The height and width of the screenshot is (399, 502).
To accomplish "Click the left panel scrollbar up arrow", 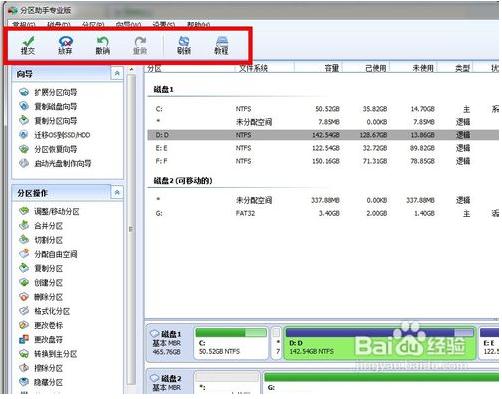I will [131, 69].
